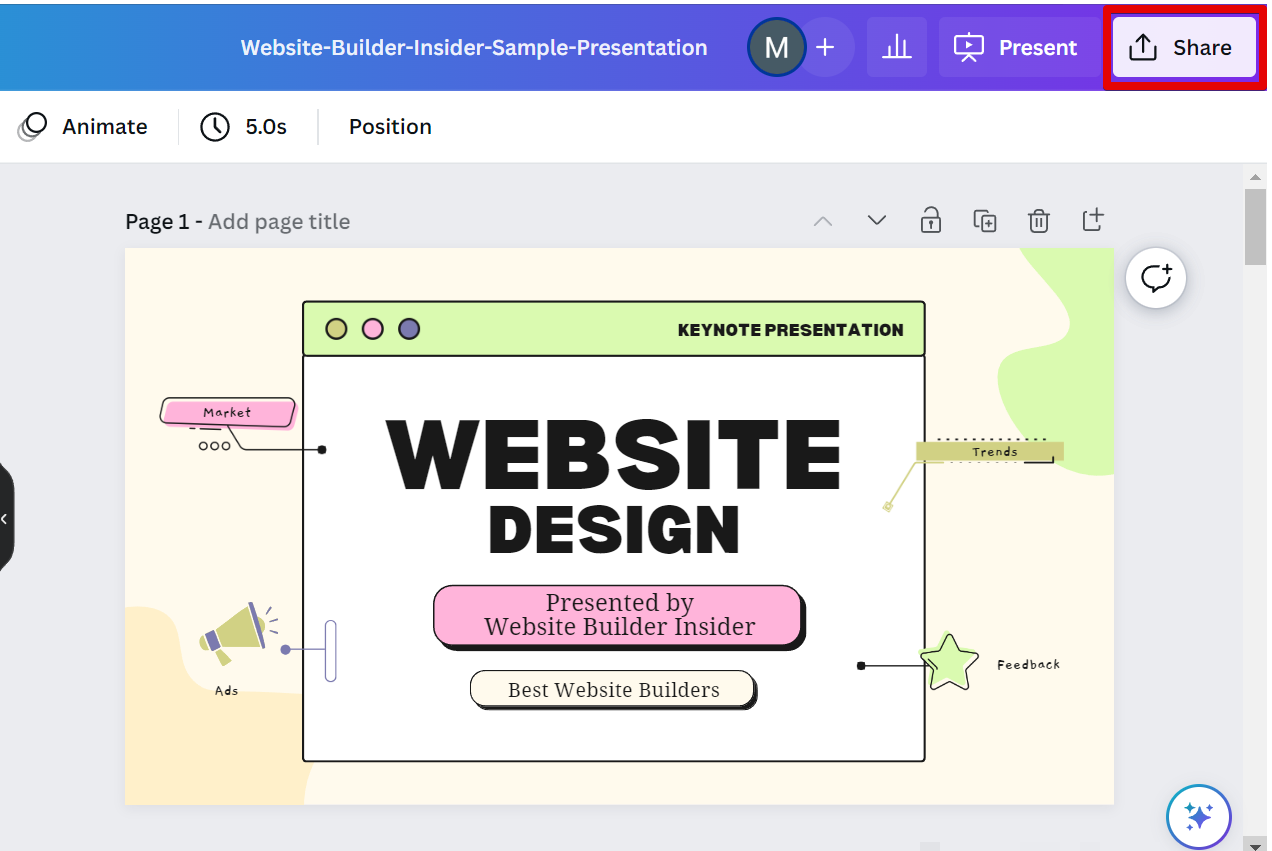Lock page with padlock icon

click(931, 220)
